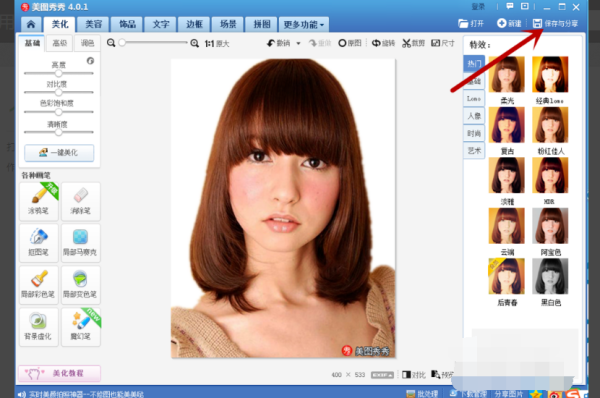
Task: Select the 消除笔 eraser pen tool
Action: click(x=81, y=201)
